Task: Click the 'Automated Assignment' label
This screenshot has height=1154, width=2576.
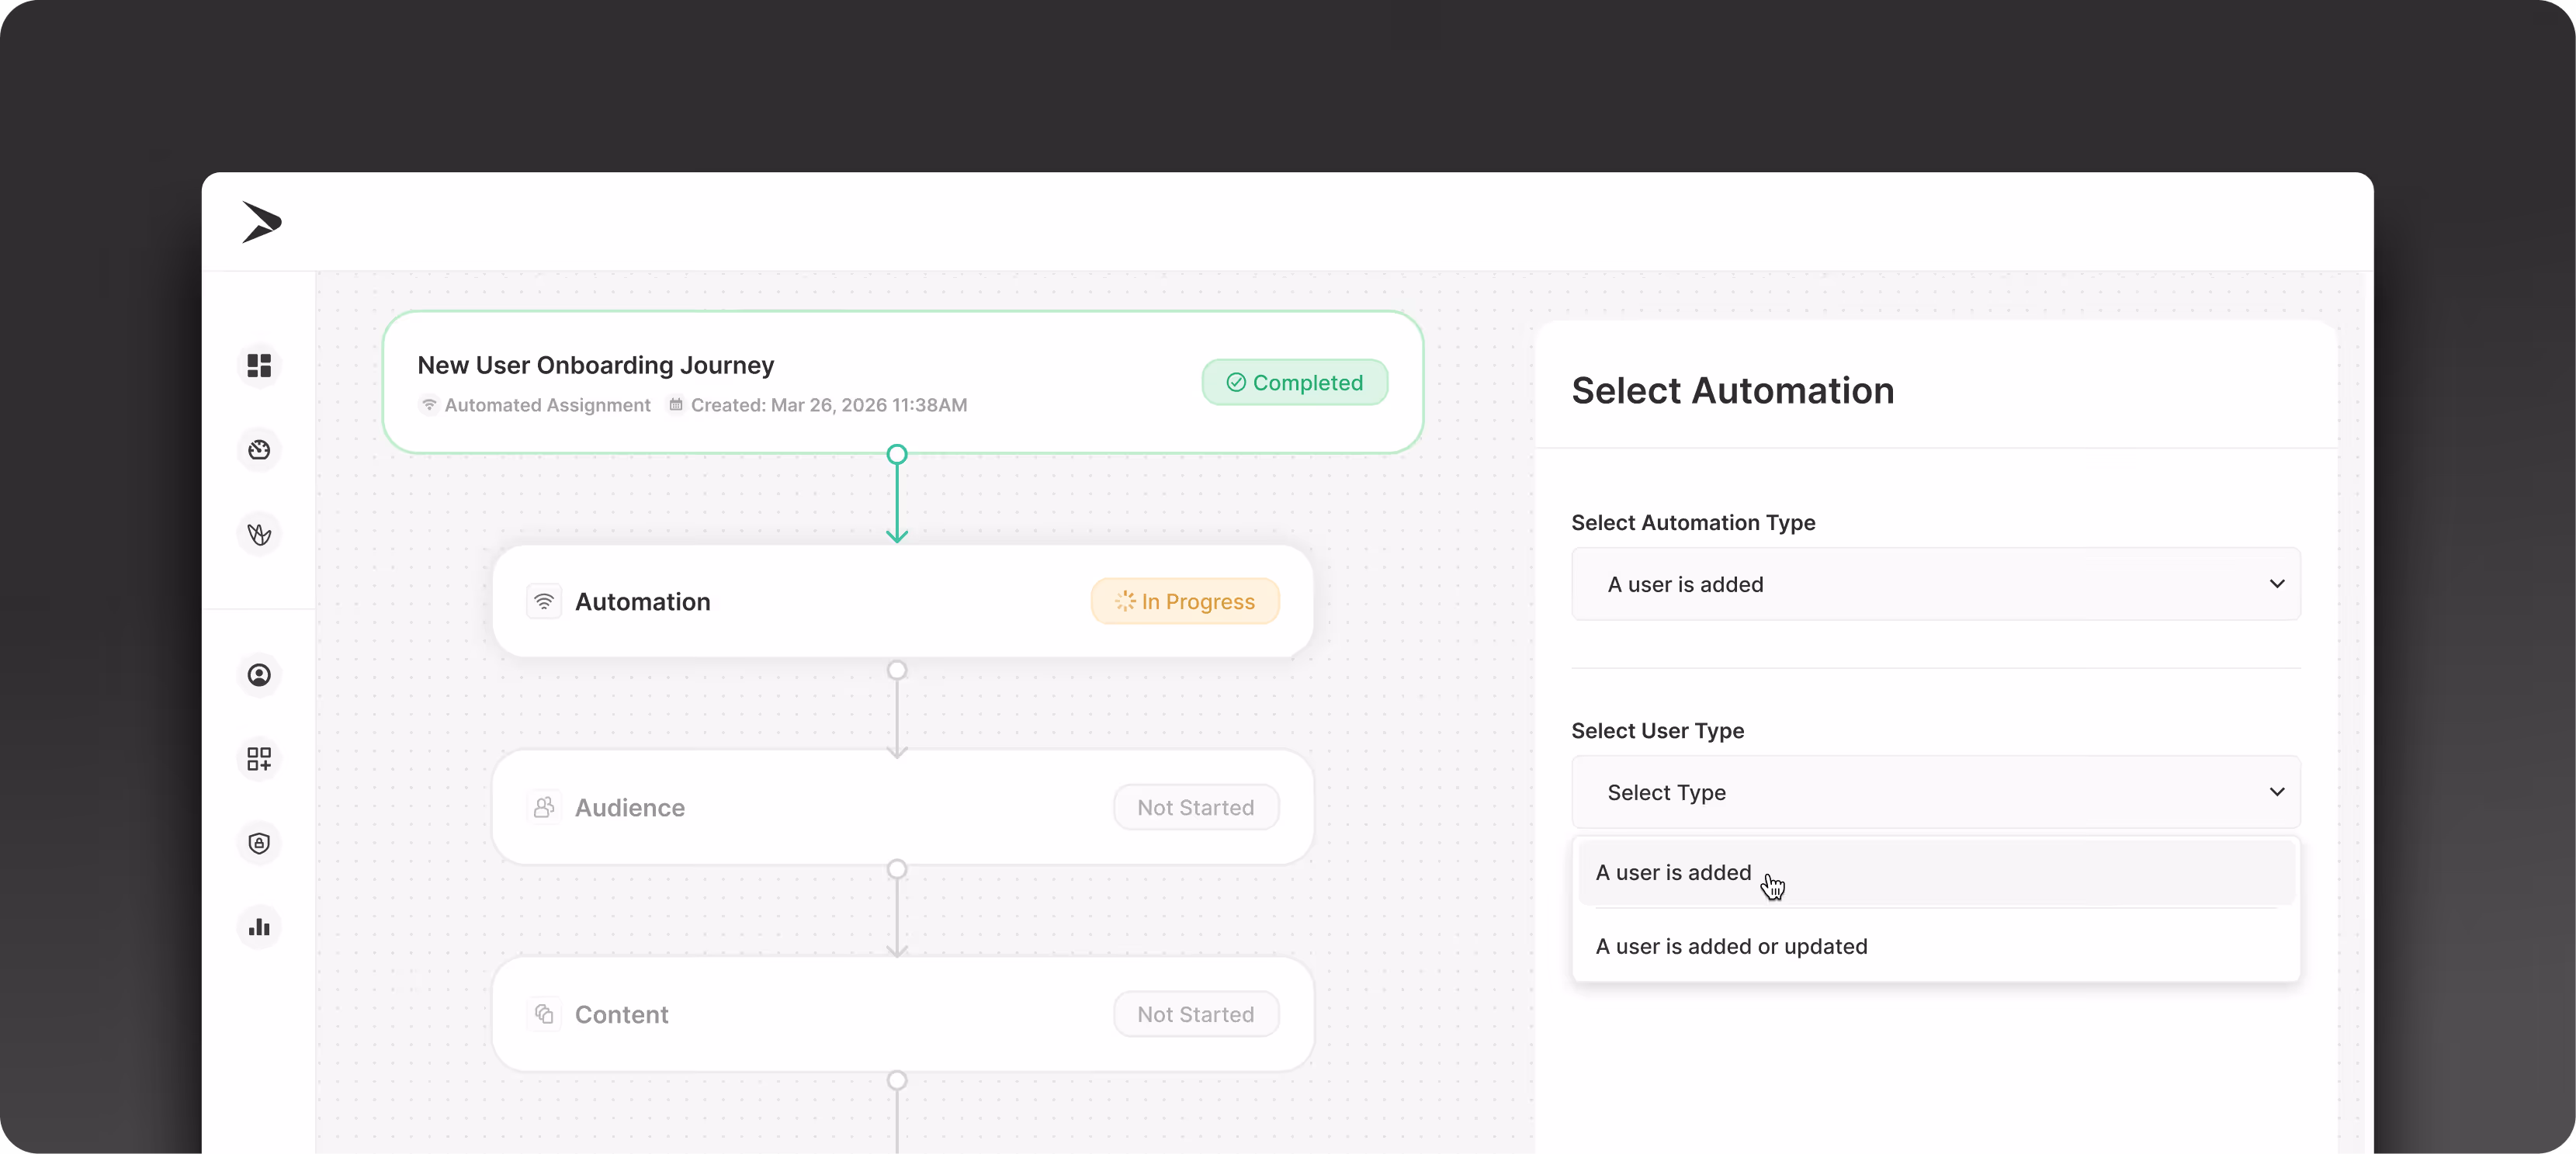Action: 547,405
